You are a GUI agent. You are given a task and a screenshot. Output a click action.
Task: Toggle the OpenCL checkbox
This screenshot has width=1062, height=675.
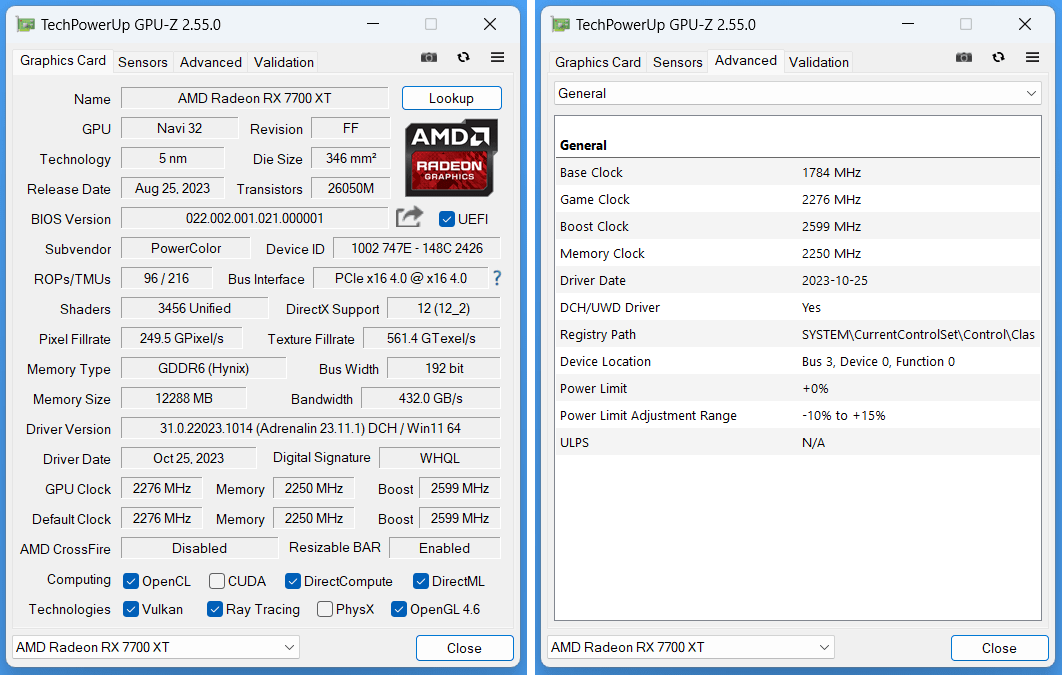coord(131,582)
